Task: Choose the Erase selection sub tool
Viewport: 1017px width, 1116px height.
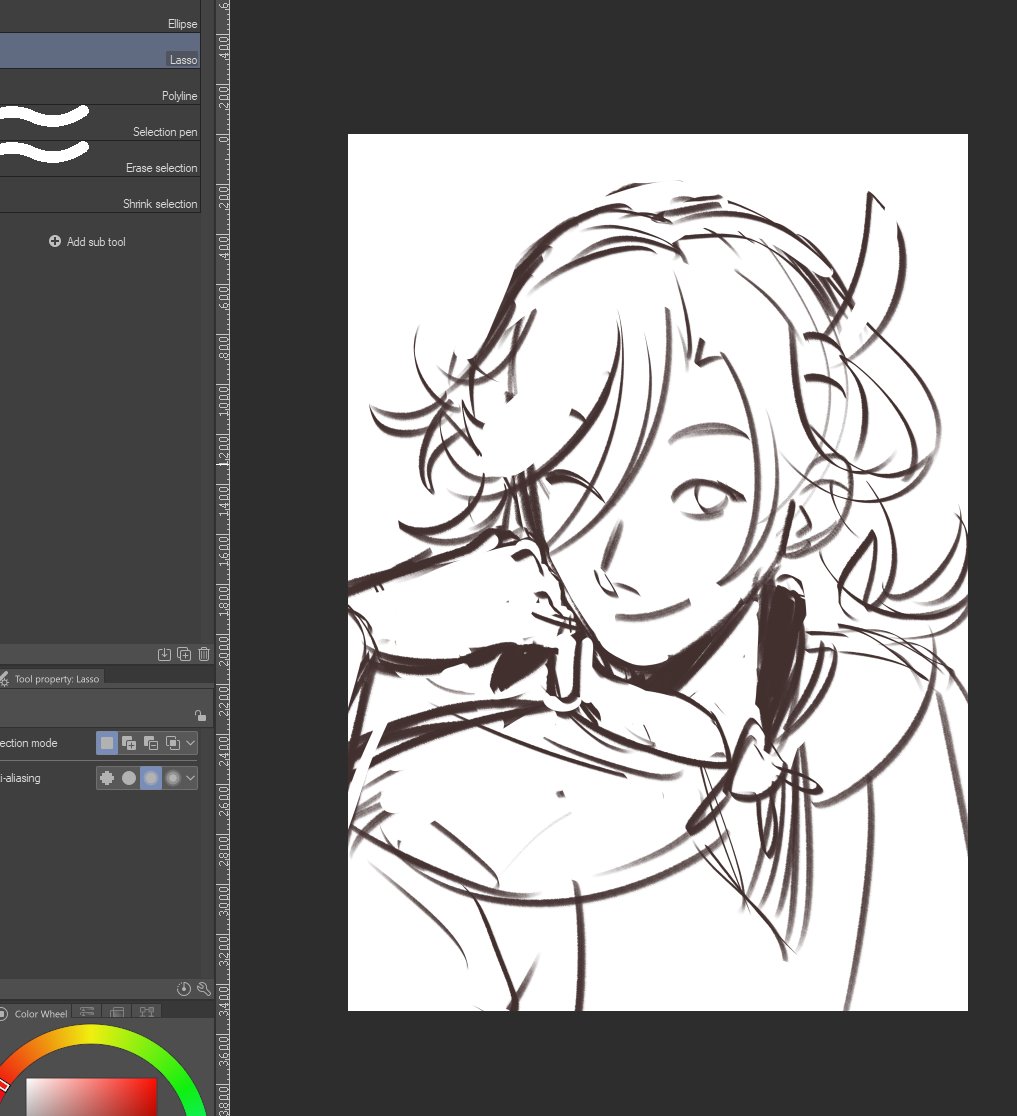Action: point(100,159)
